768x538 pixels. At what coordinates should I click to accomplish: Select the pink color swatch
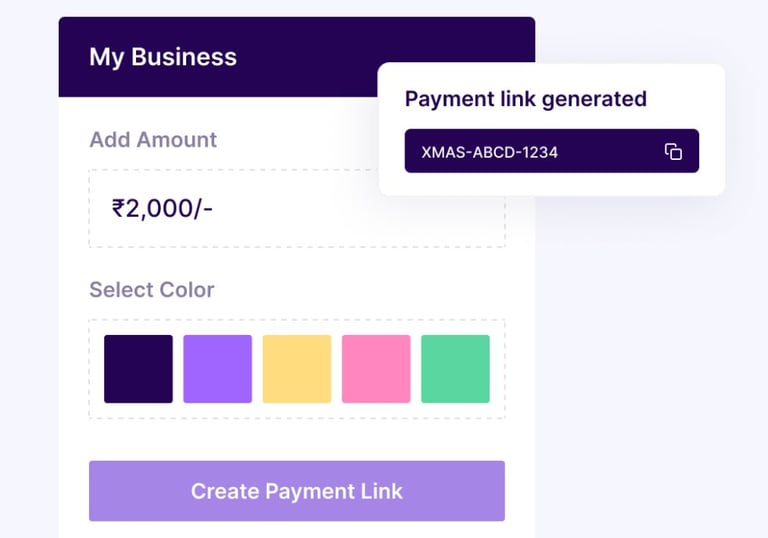point(376,369)
